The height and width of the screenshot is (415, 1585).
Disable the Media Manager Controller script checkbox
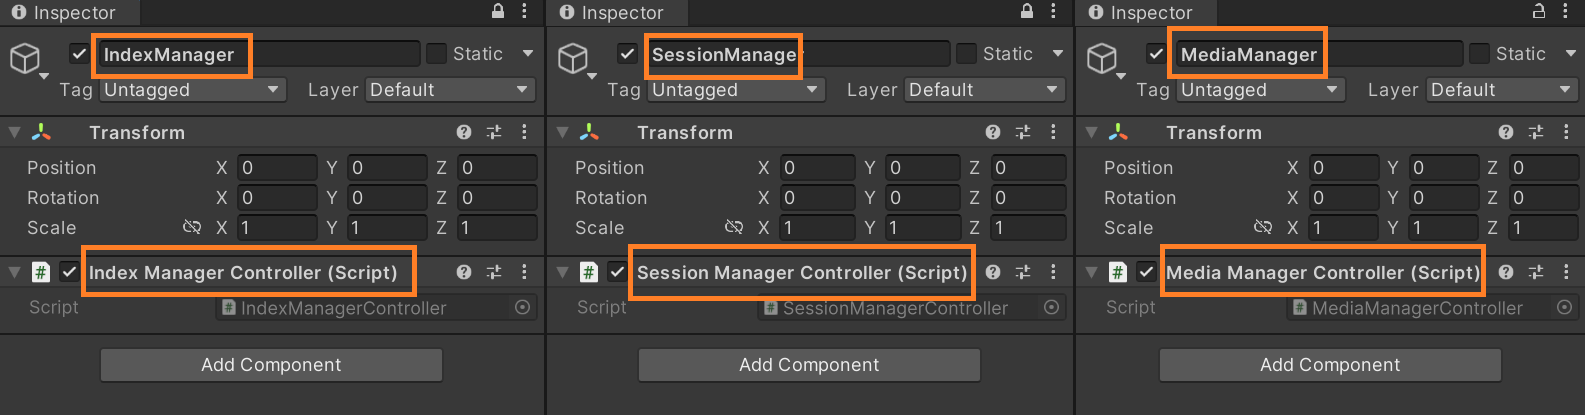coord(1146,272)
